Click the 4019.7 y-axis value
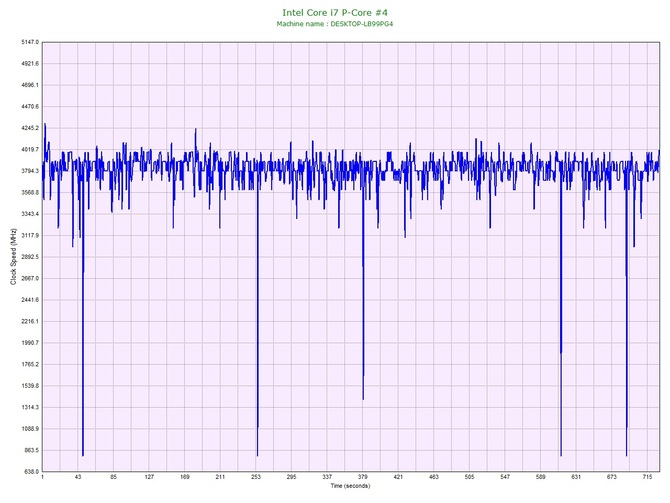The height and width of the screenshot is (503, 670). (x=30, y=150)
